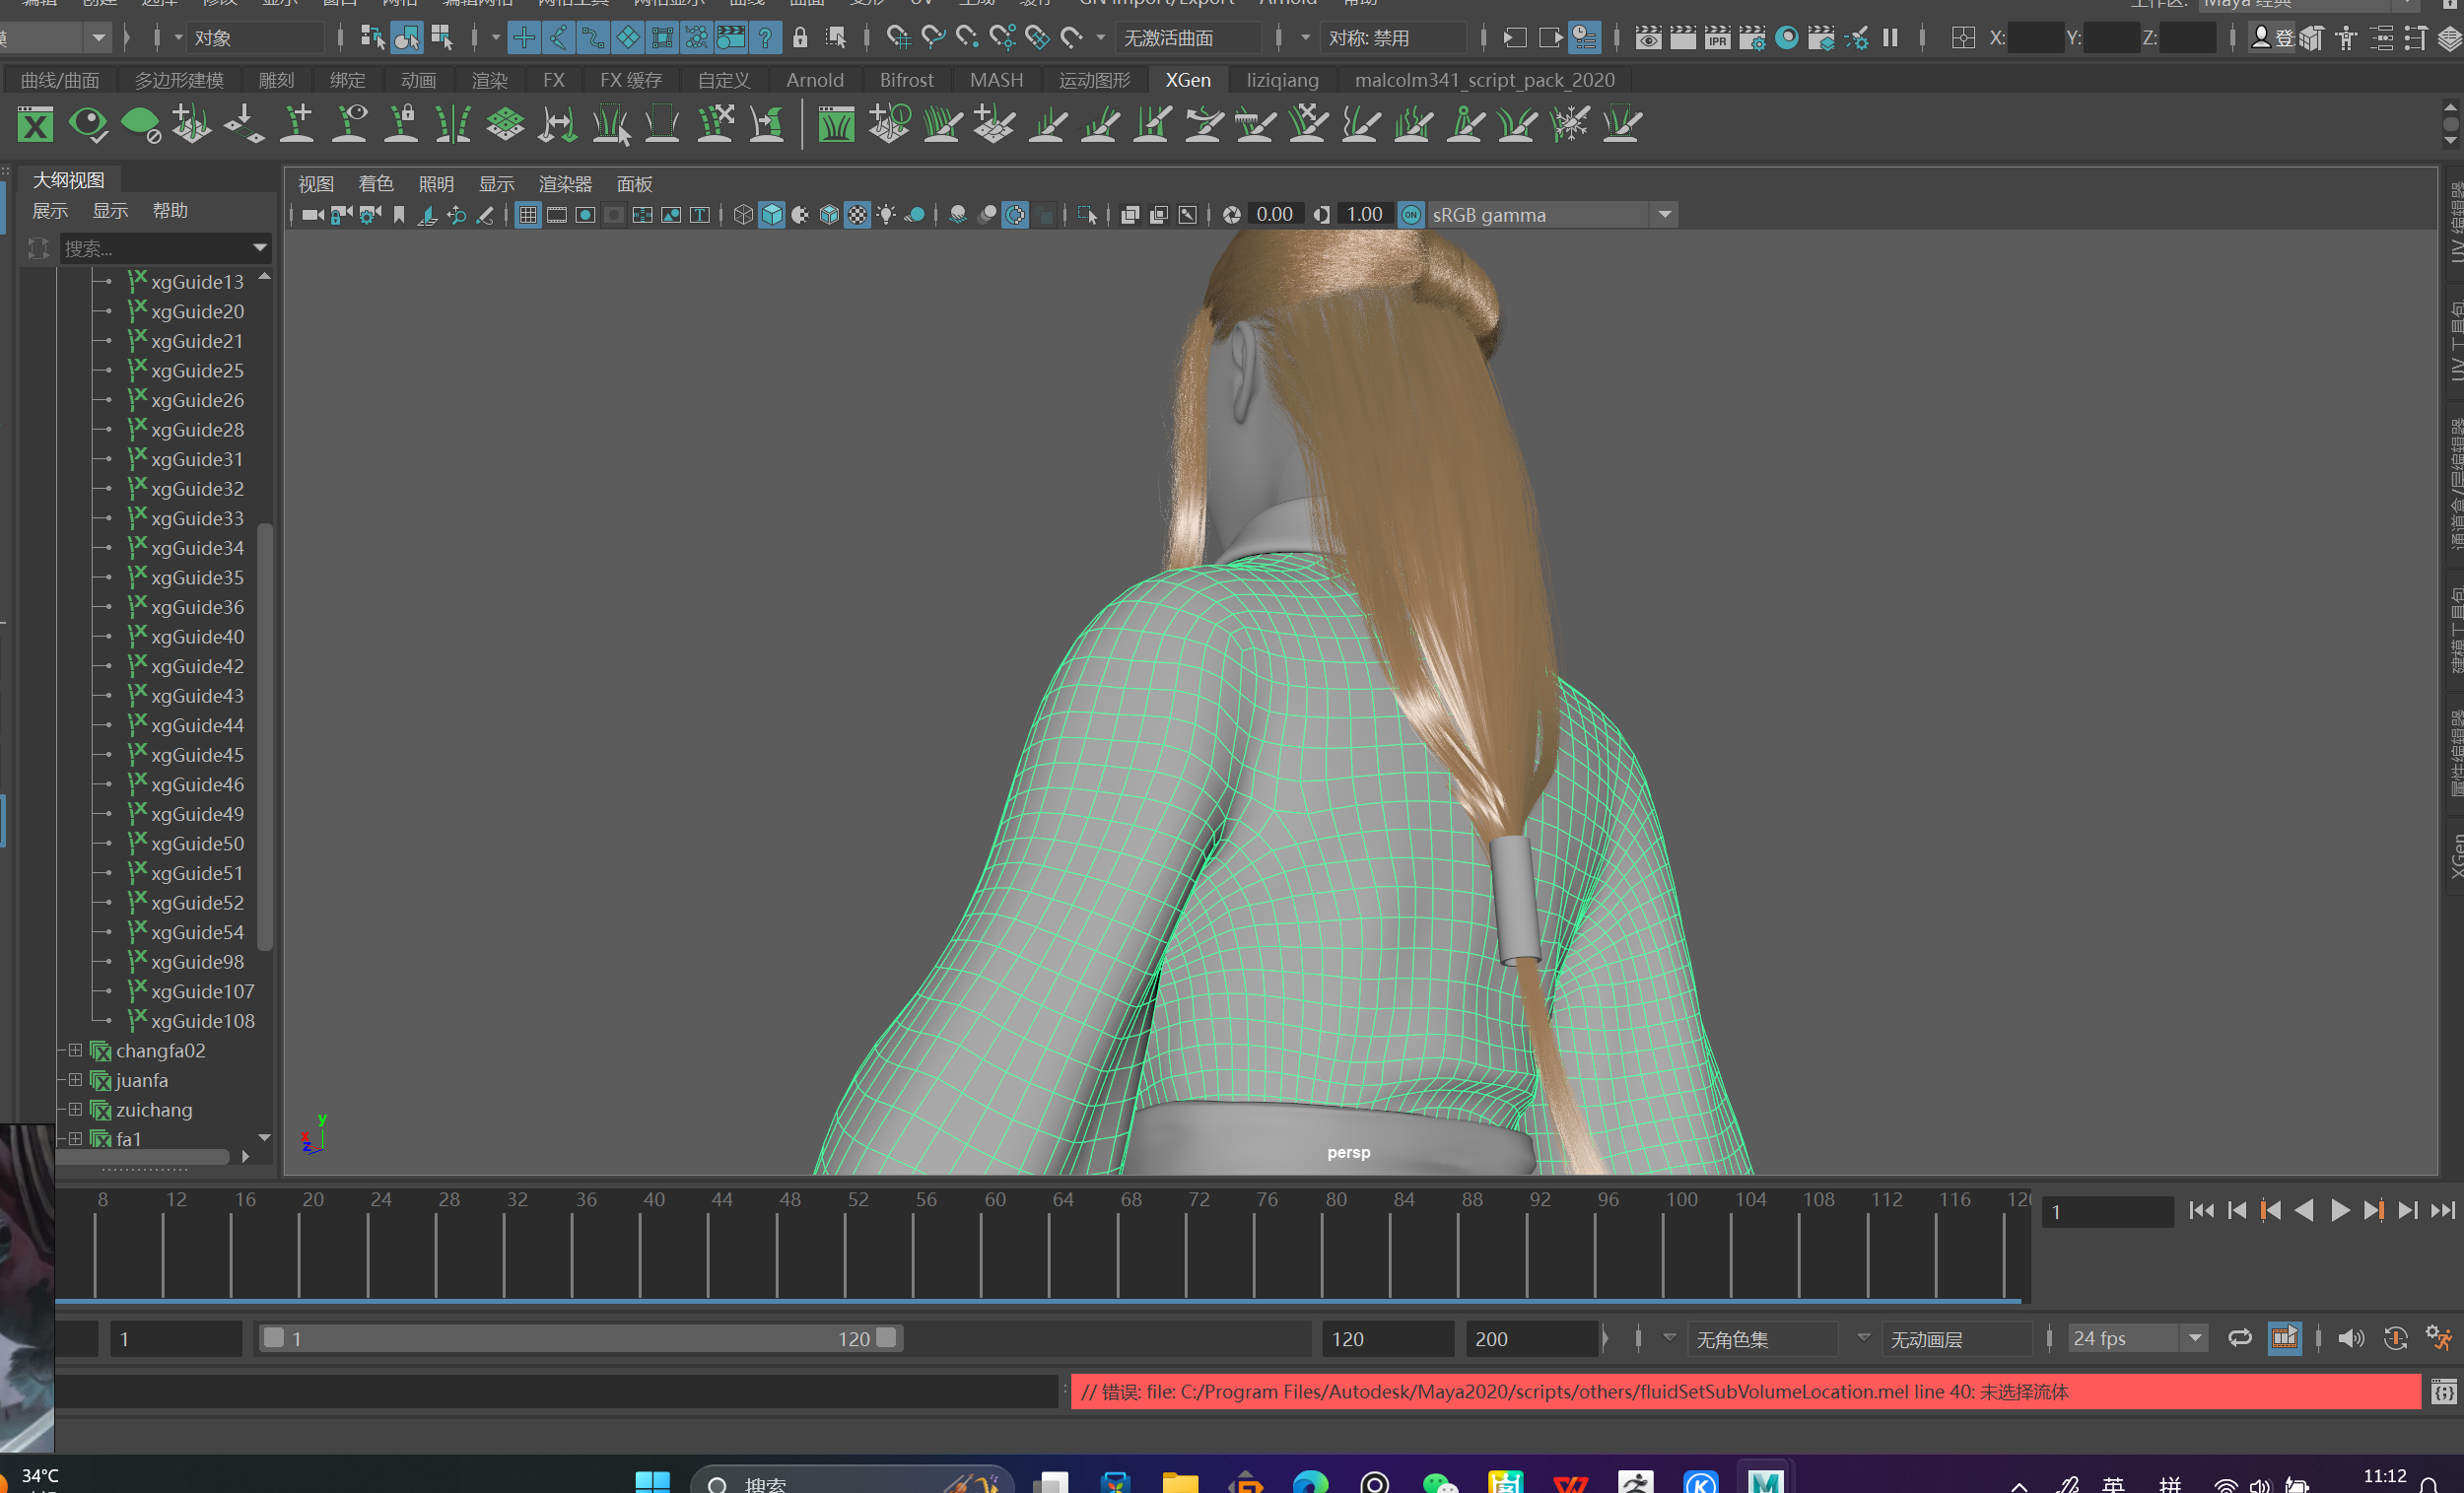2464x1493 pixels.
Task: Switch to the Arnold shelf tab
Action: pos(814,80)
